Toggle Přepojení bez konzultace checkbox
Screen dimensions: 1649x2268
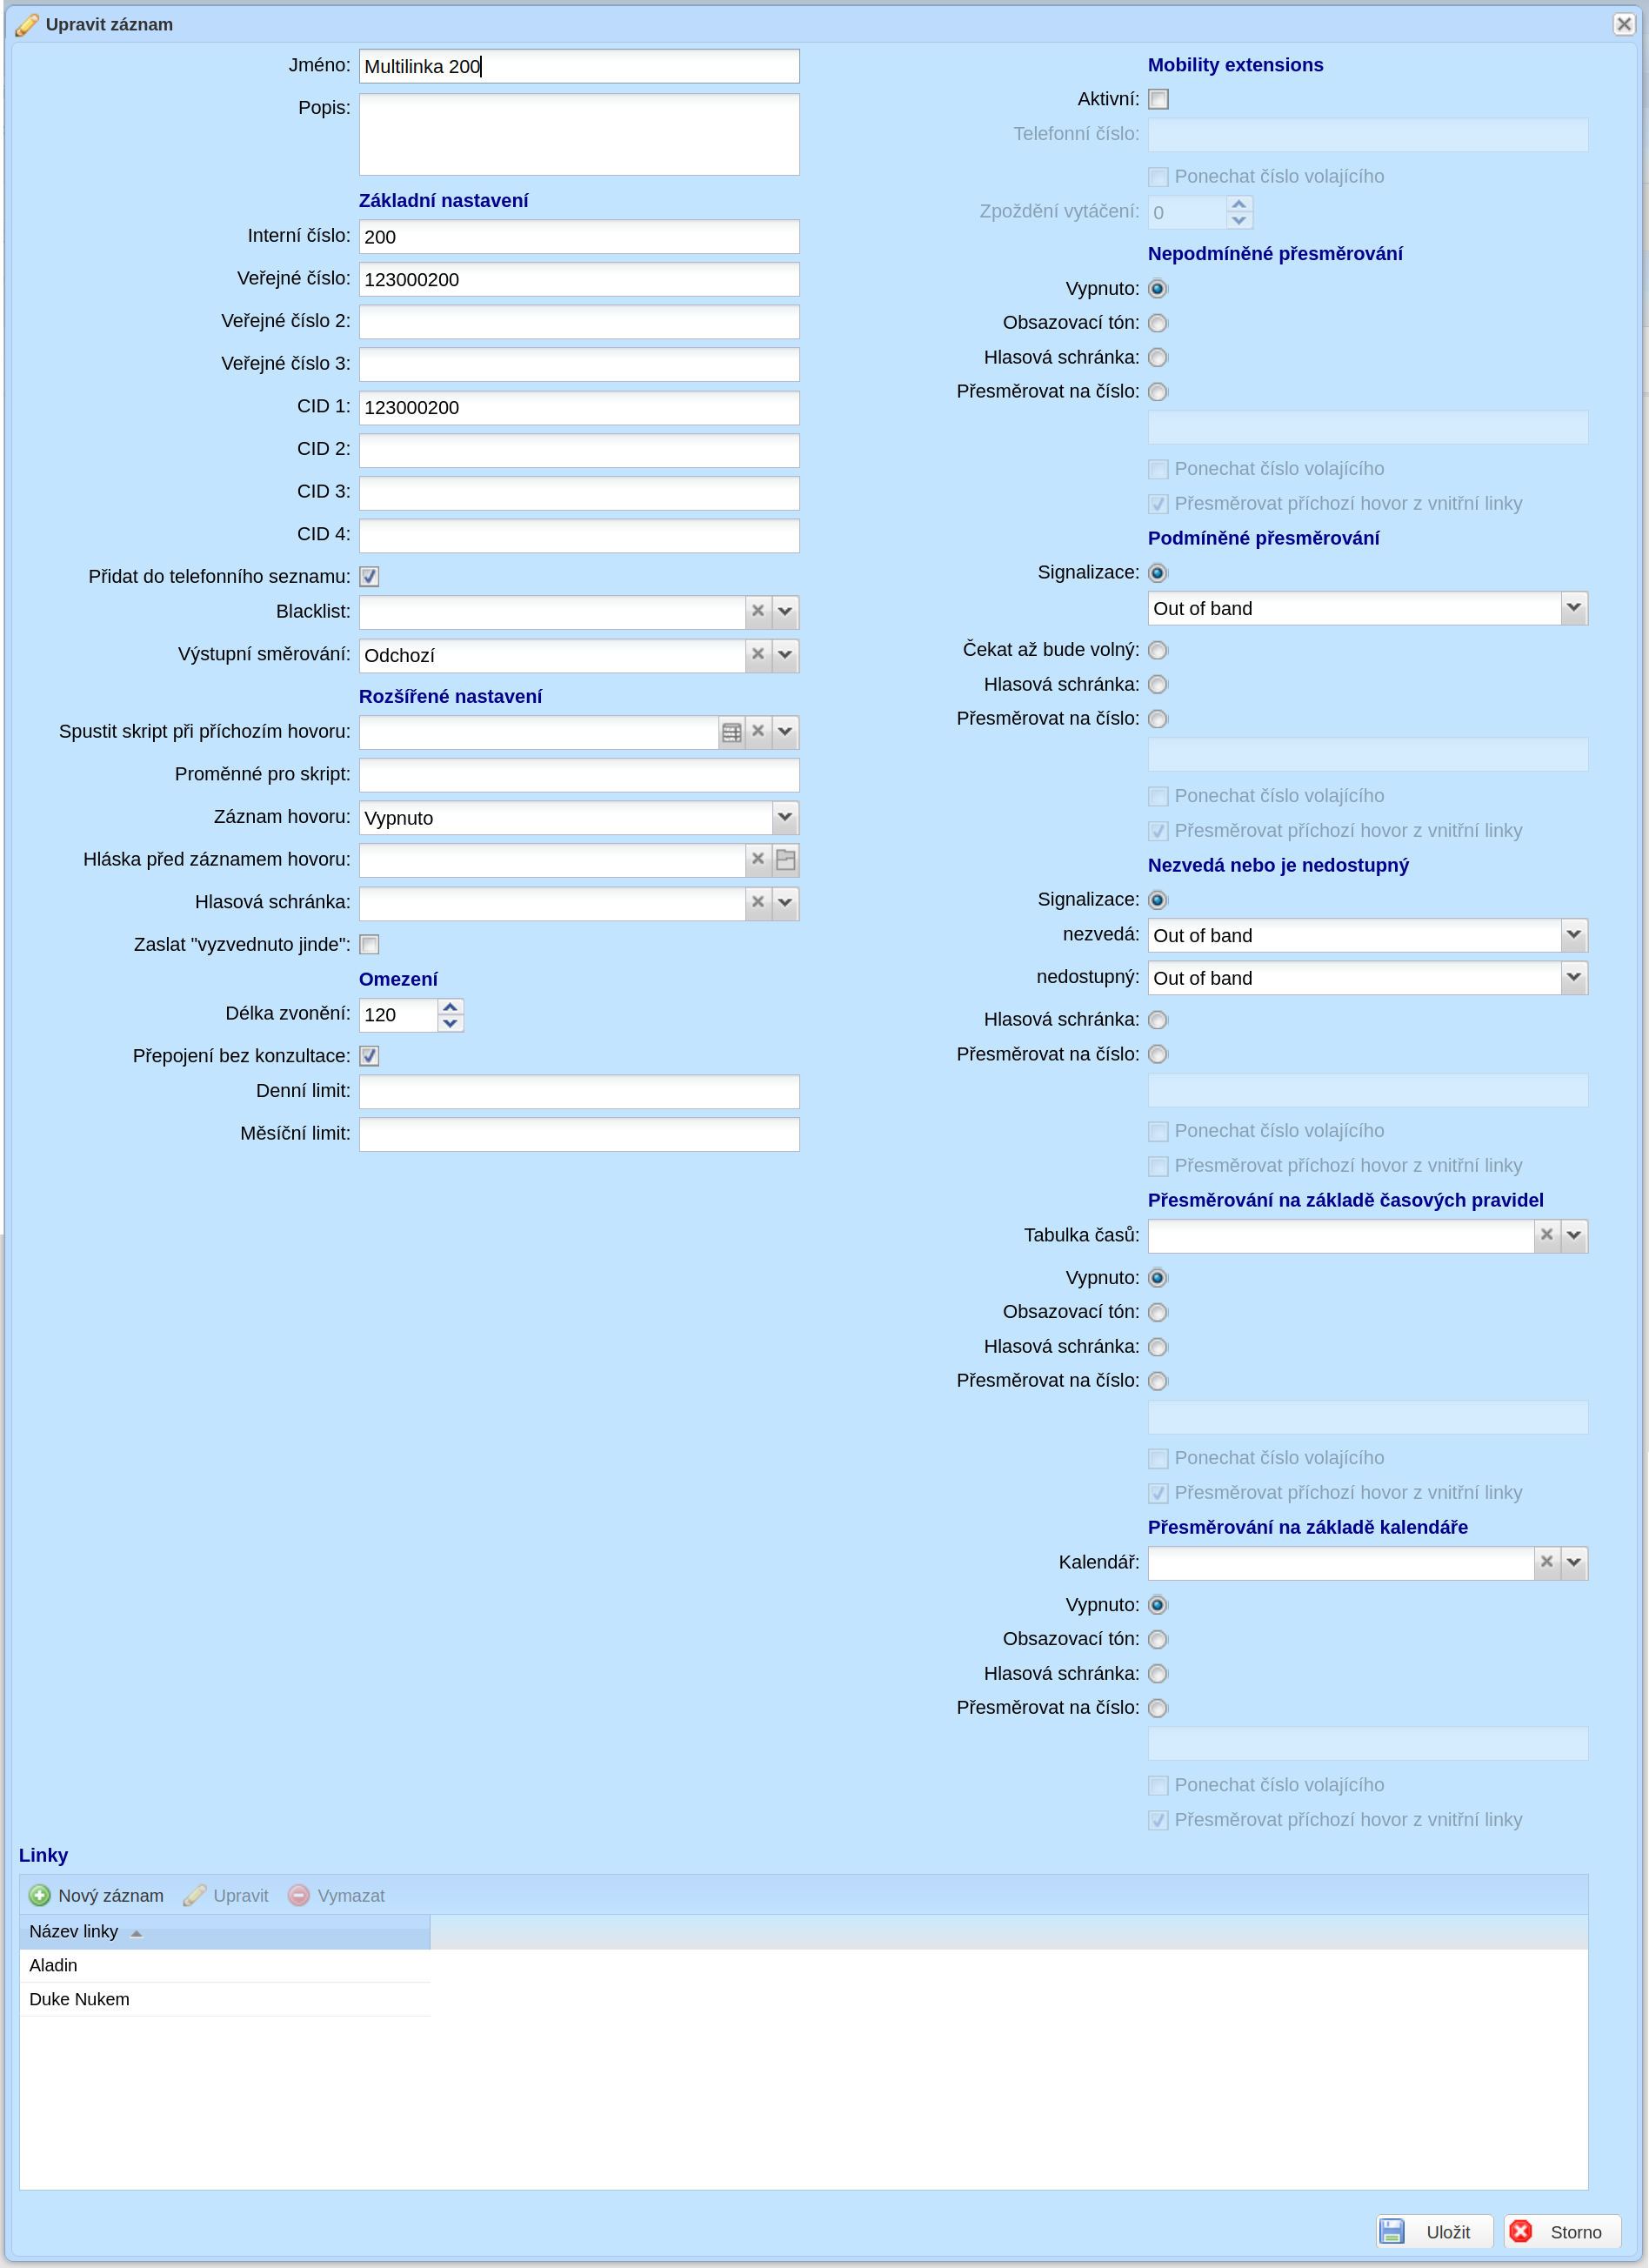[x=370, y=1056]
